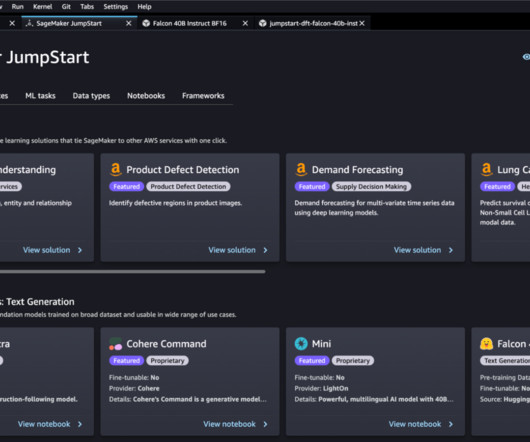Click the chevron beside View solution on understanding card
The width and height of the screenshot is (530, 442).
(80, 250)
